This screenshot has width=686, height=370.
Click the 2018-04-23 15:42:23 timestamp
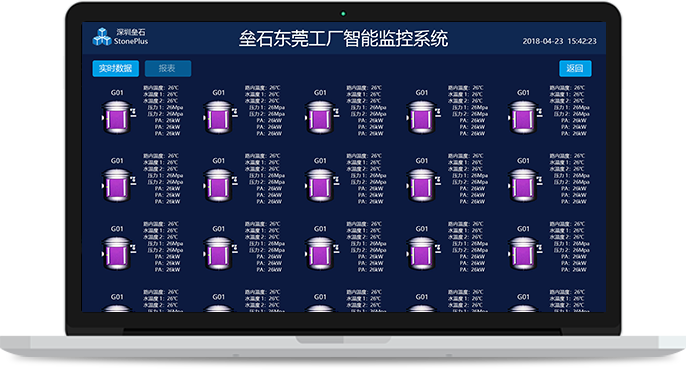[x=559, y=41]
